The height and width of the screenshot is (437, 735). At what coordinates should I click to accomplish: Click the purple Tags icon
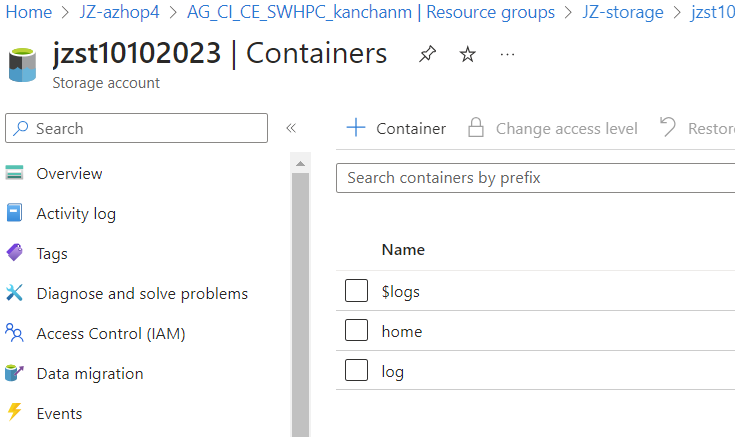coord(15,252)
